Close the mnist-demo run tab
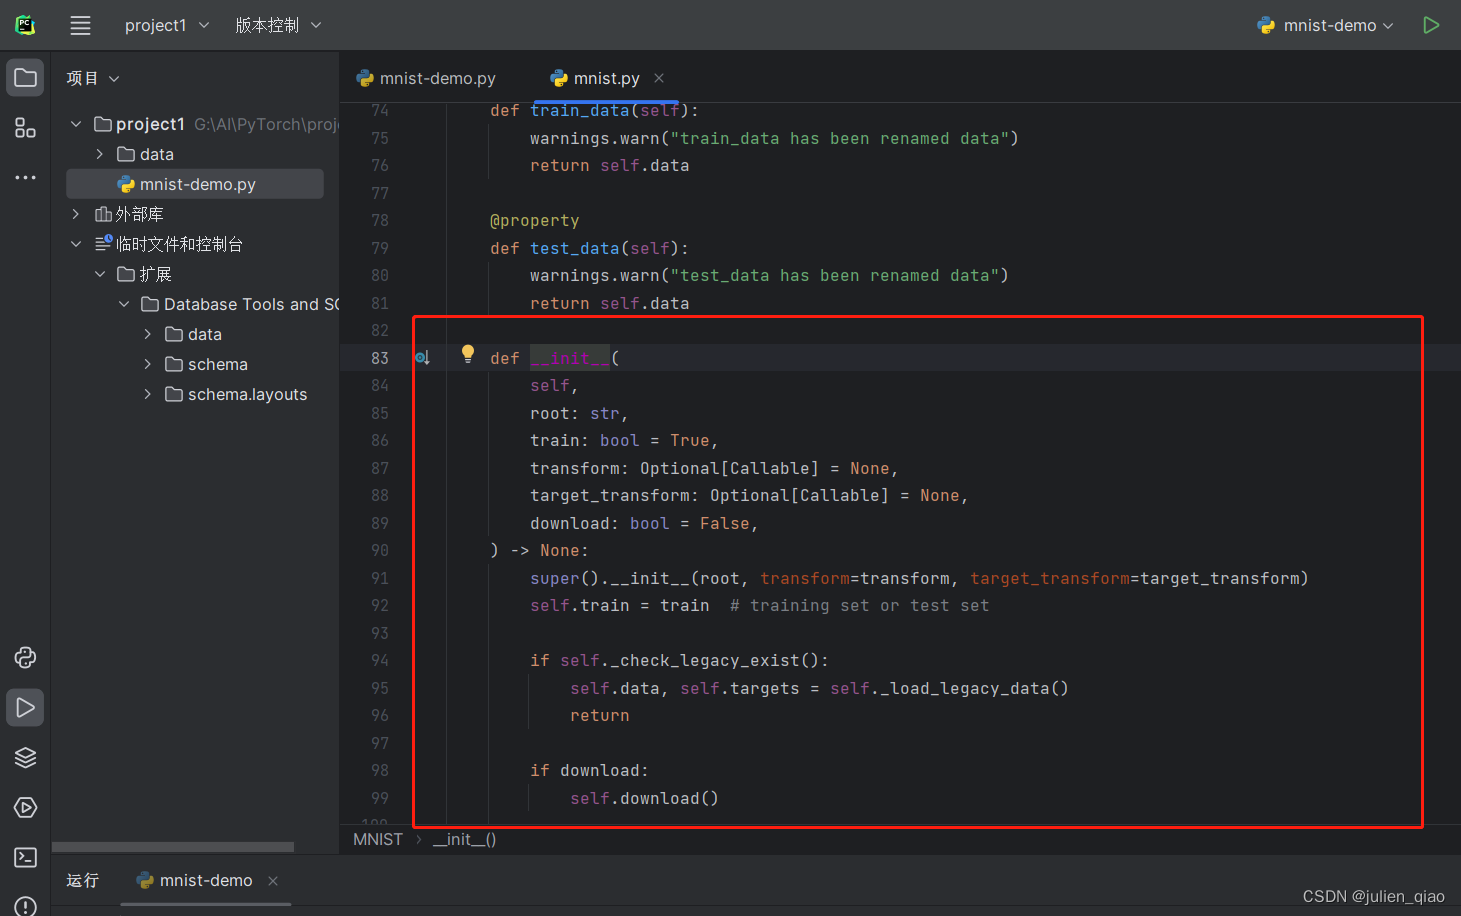The width and height of the screenshot is (1461, 916). pos(273,881)
